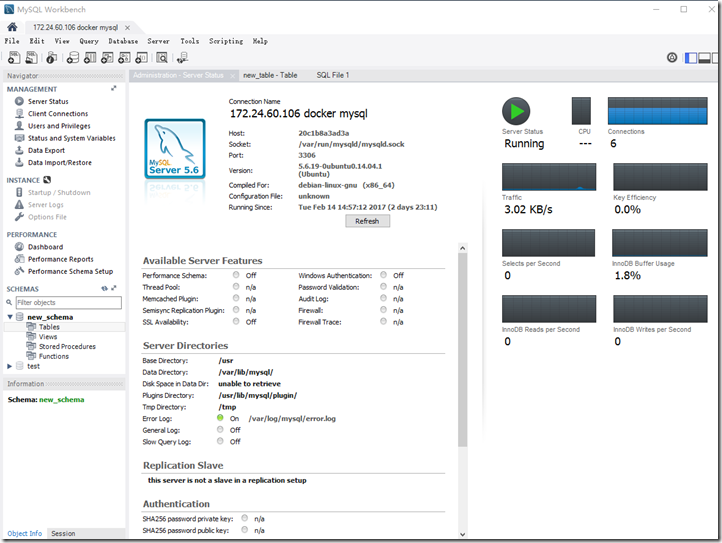The width and height of the screenshot is (722, 543).
Task: Close the 172.24.60.106 docker mysql connection tab
Action: pyautogui.click(x=127, y=28)
